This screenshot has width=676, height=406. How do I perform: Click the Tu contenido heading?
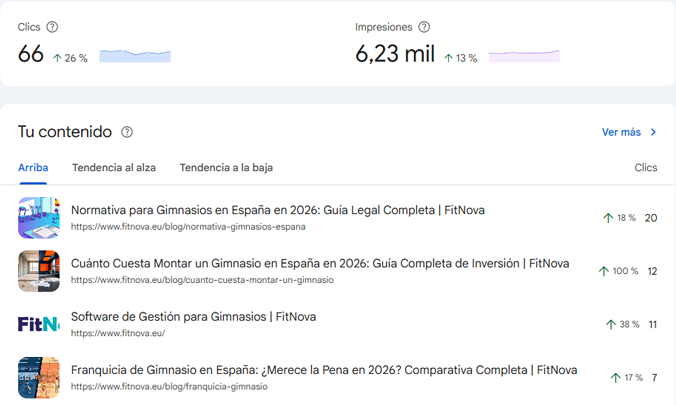[x=65, y=132]
